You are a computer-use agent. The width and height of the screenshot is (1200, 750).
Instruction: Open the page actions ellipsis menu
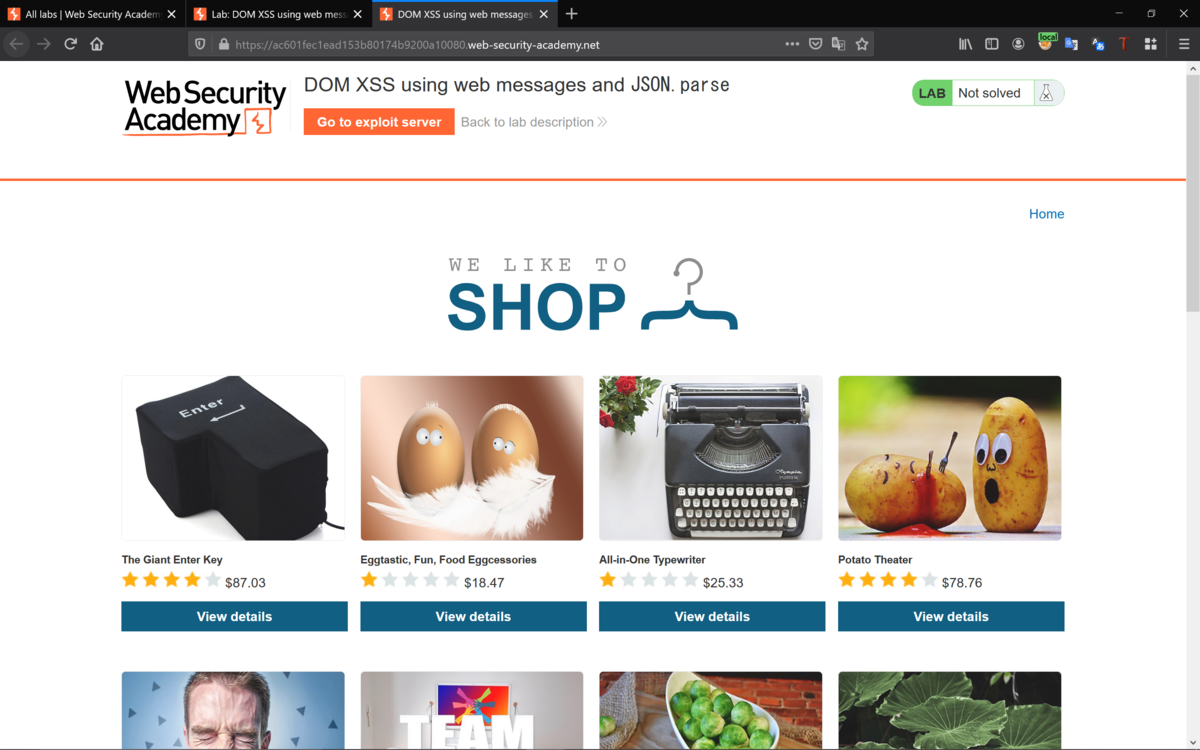(x=792, y=44)
